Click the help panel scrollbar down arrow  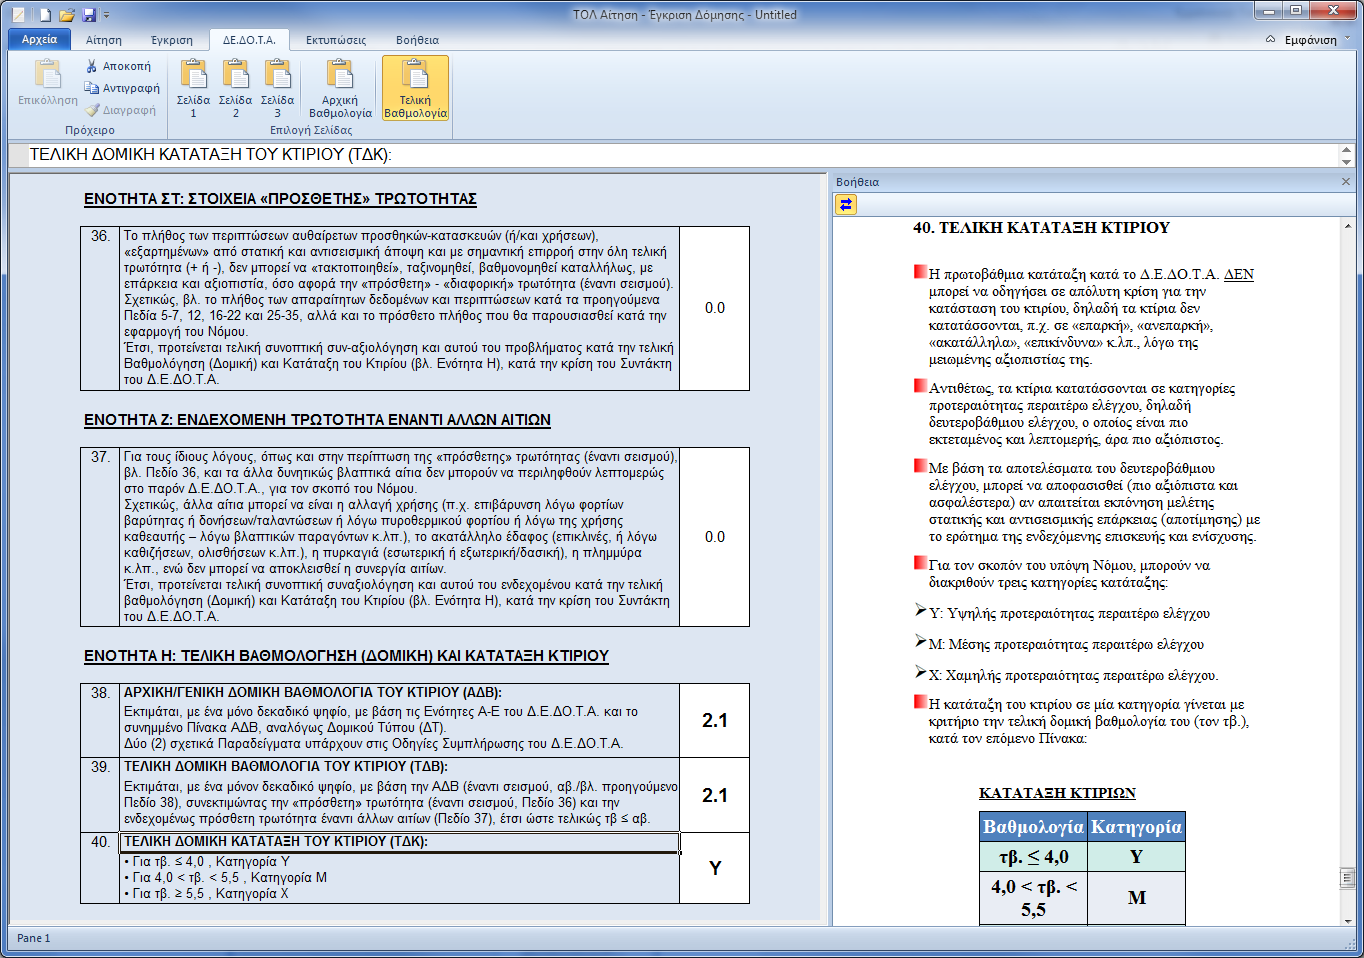pyautogui.click(x=1347, y=920)
